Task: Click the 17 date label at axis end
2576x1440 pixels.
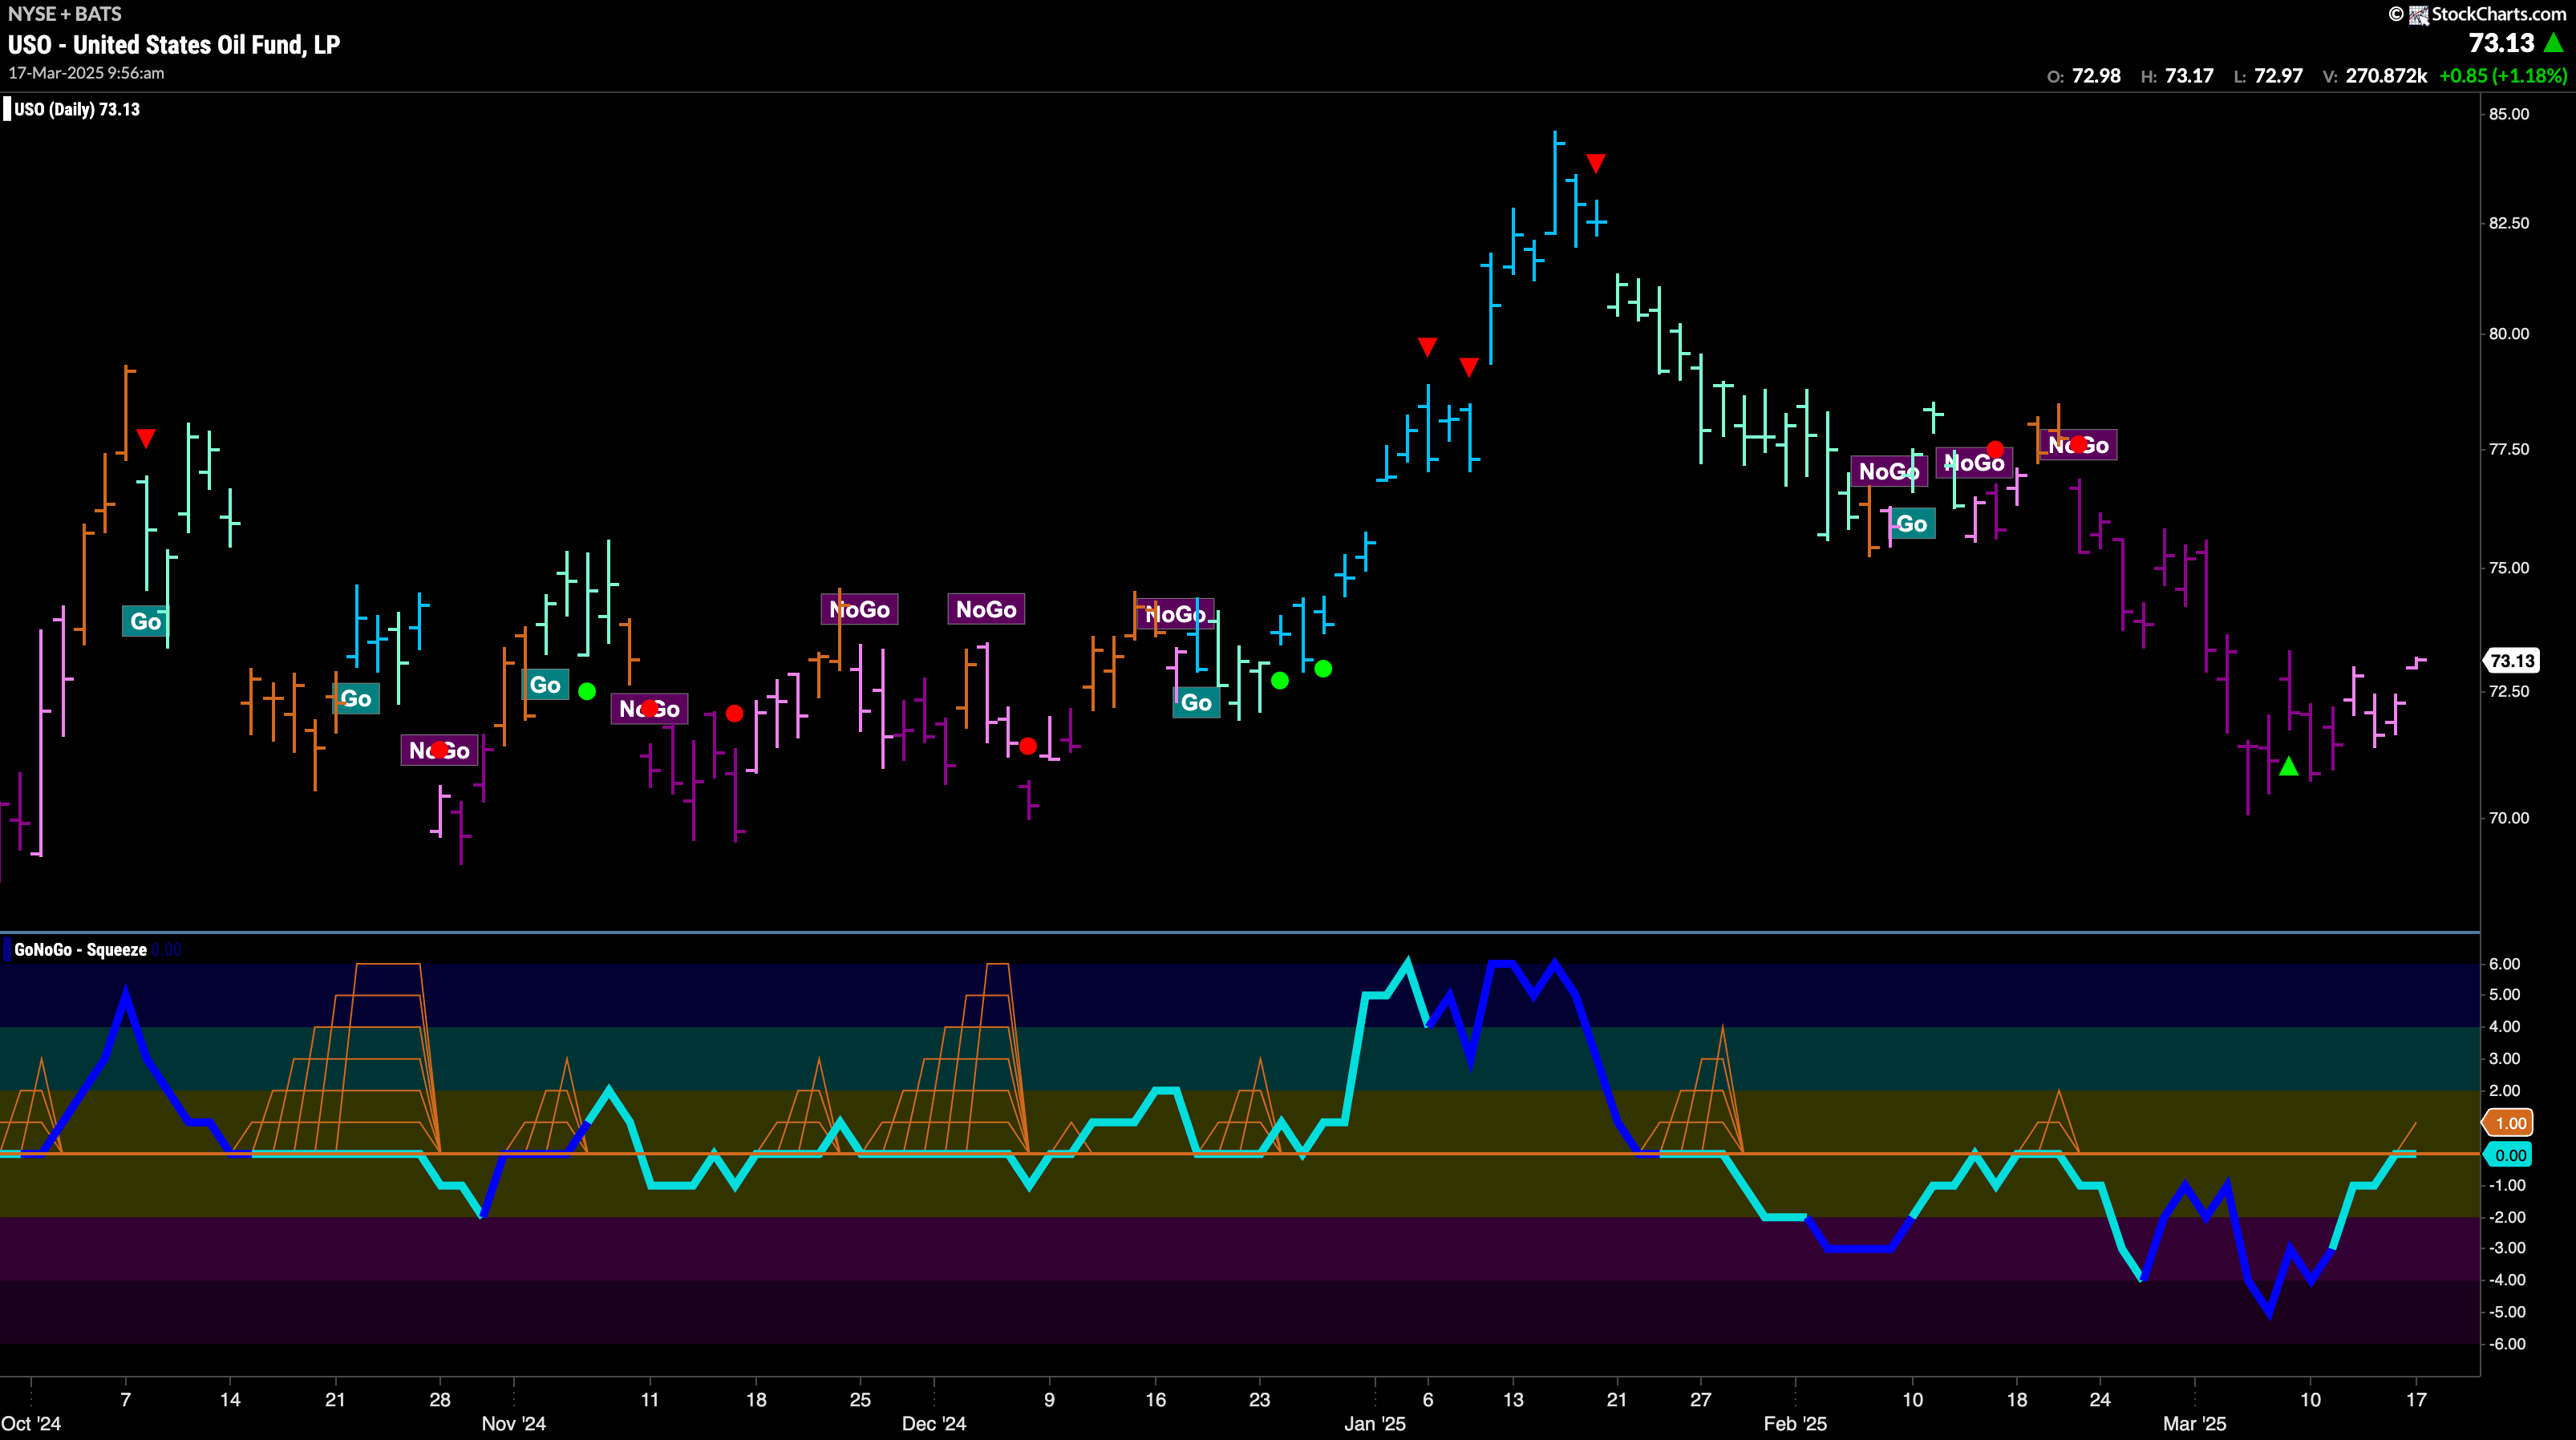Action: 2416,1399
